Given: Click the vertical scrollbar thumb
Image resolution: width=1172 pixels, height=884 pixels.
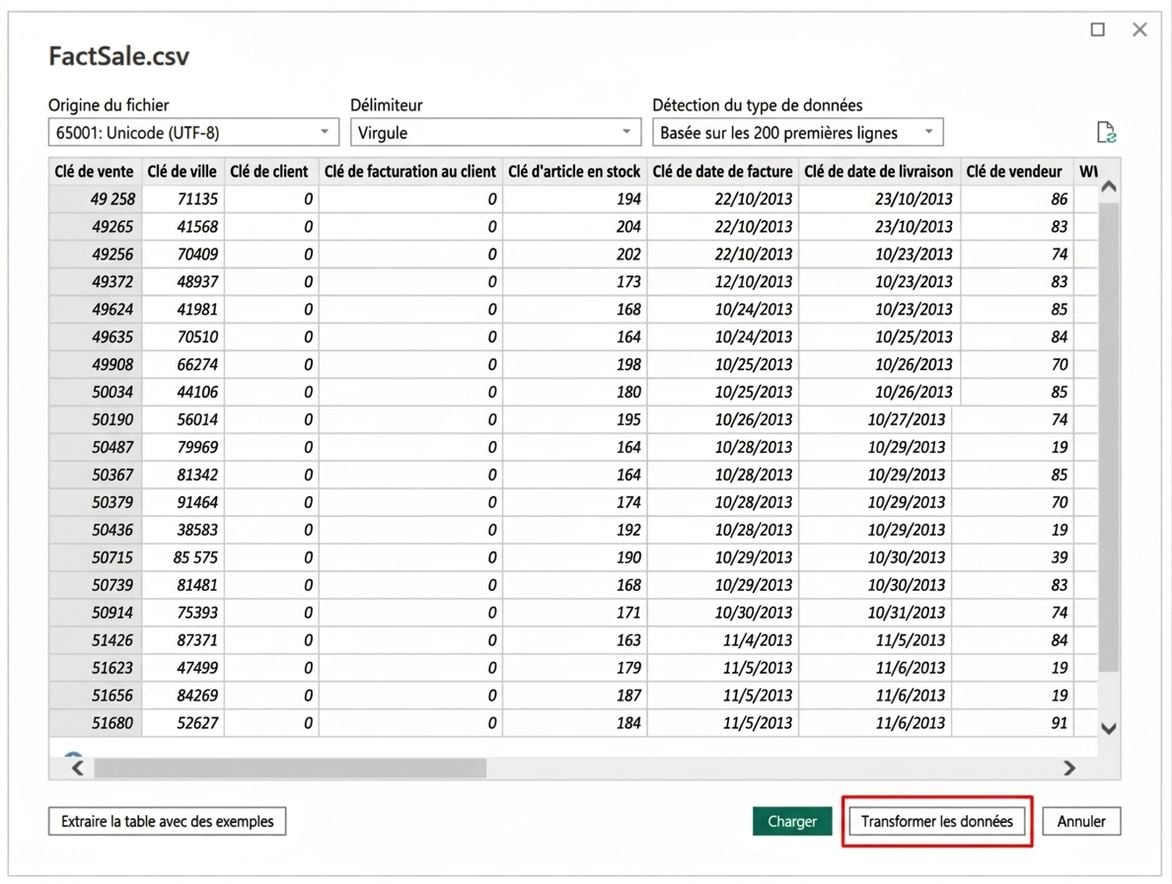Looking at the screenshot, I should click(1109, 437).
